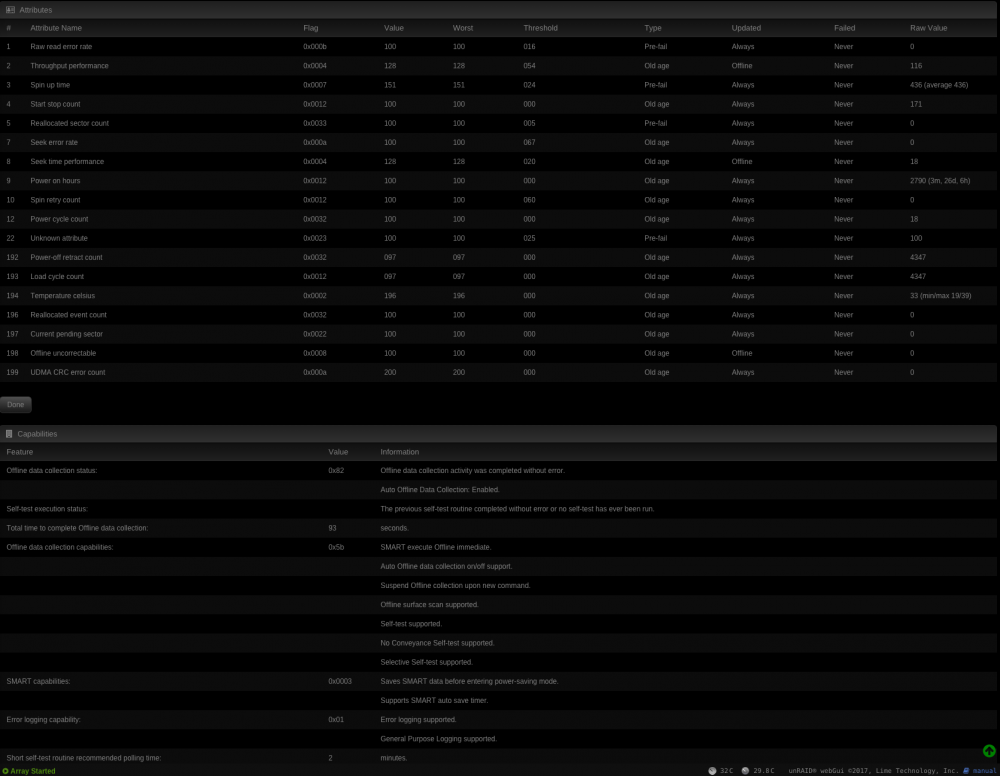Viewport: 1000px width, 776px height.
Task: Click the Threshold column header
Action: click(540, 28)
